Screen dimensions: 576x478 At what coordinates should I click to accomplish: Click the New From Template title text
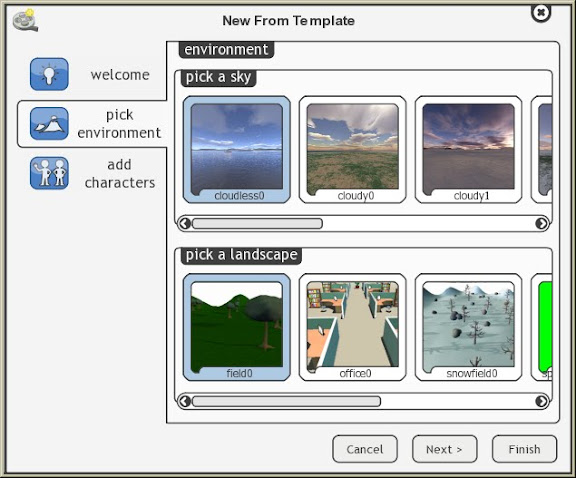click(288, 21)
